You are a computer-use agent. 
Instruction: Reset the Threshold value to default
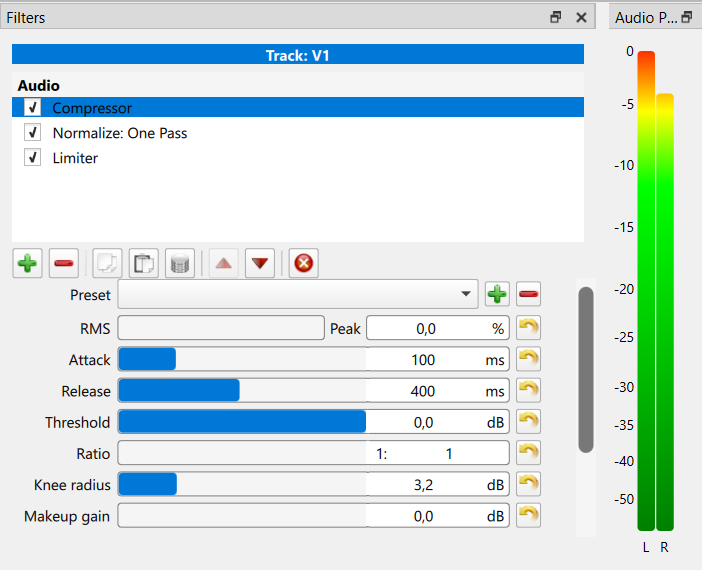(529, 422)
